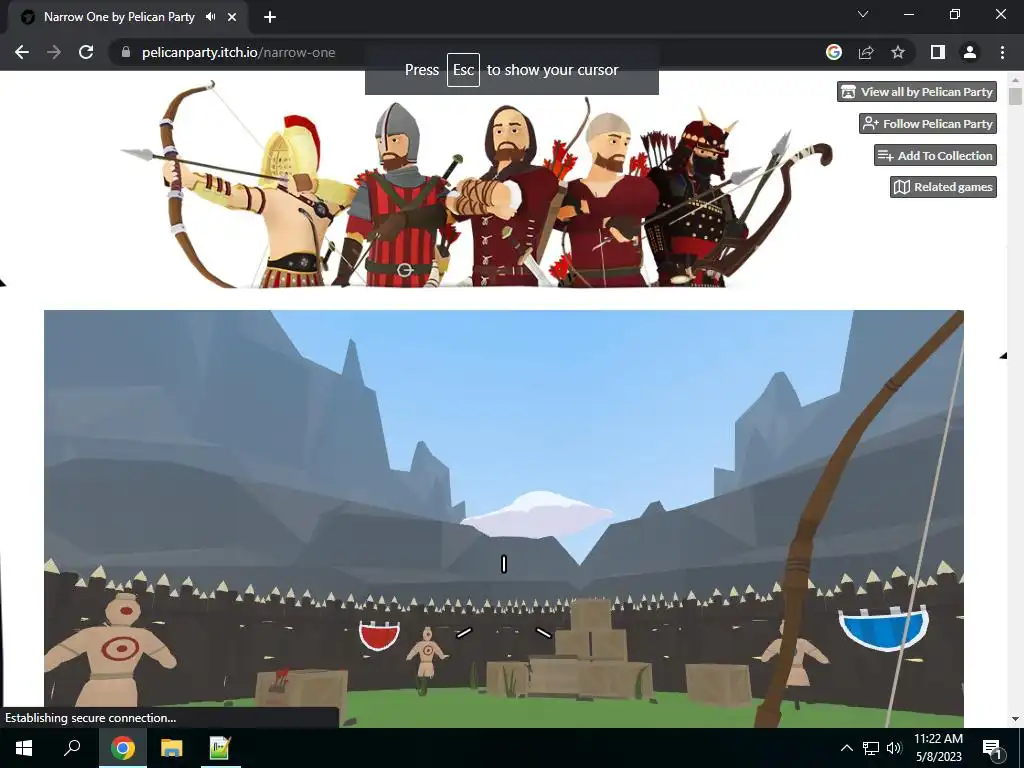
Task: Open Related games link
Action: click(x=944, y=187)
